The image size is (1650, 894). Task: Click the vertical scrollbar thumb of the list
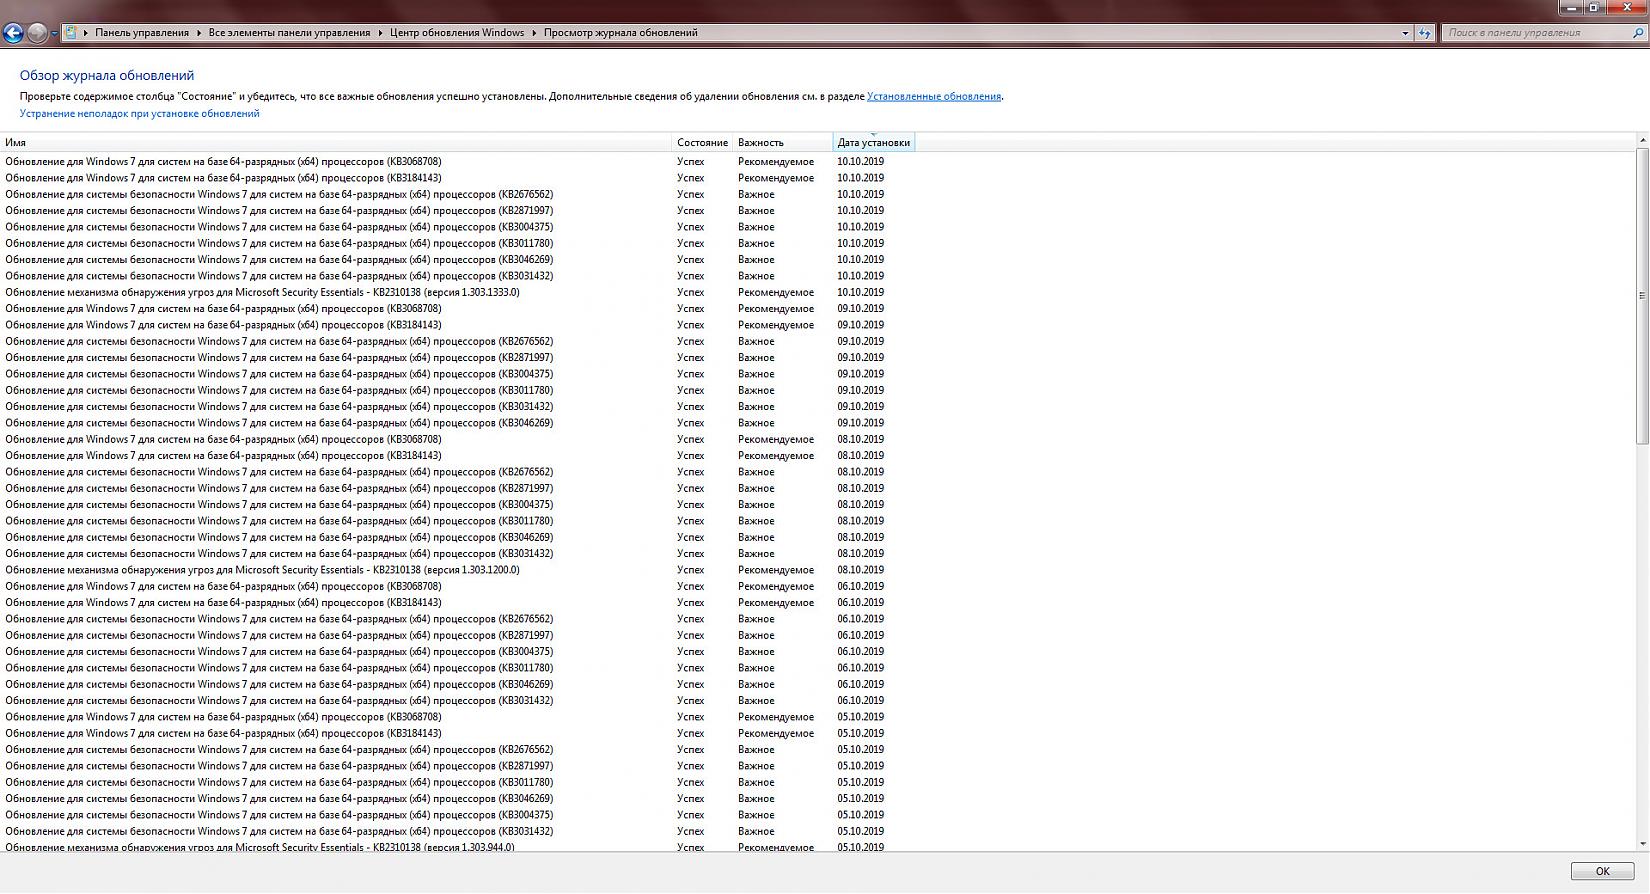pyautogui.click(x=1642, y=296)
